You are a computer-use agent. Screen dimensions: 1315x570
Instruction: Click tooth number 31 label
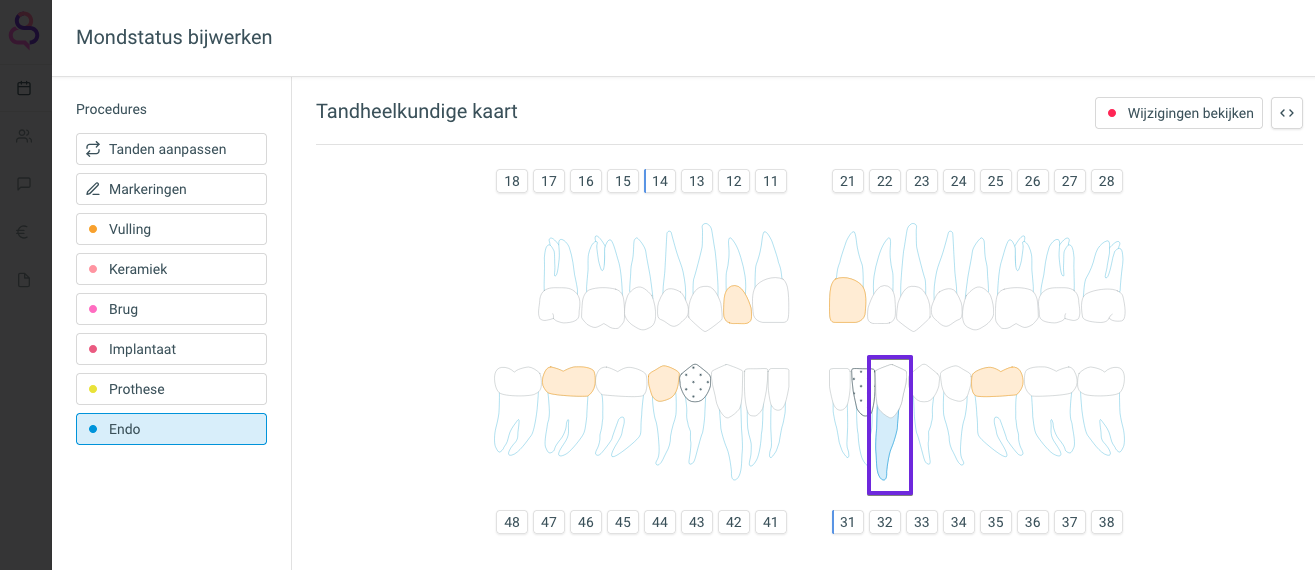click(848, 522)
